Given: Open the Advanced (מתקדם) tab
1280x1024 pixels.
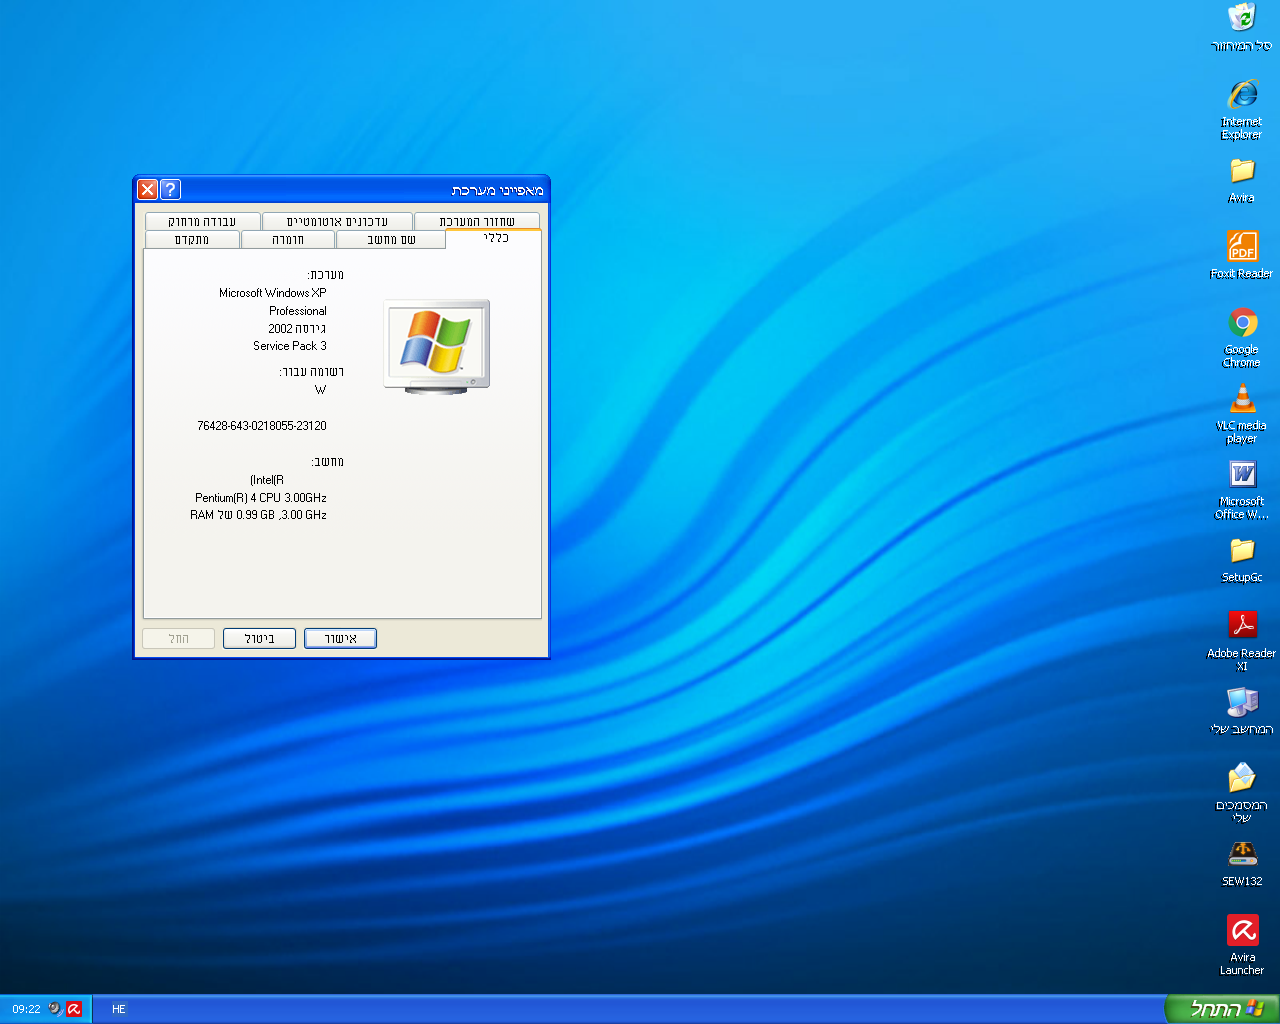Looking at the screenshot, I should pyautogui.click(x=192, y=240).
